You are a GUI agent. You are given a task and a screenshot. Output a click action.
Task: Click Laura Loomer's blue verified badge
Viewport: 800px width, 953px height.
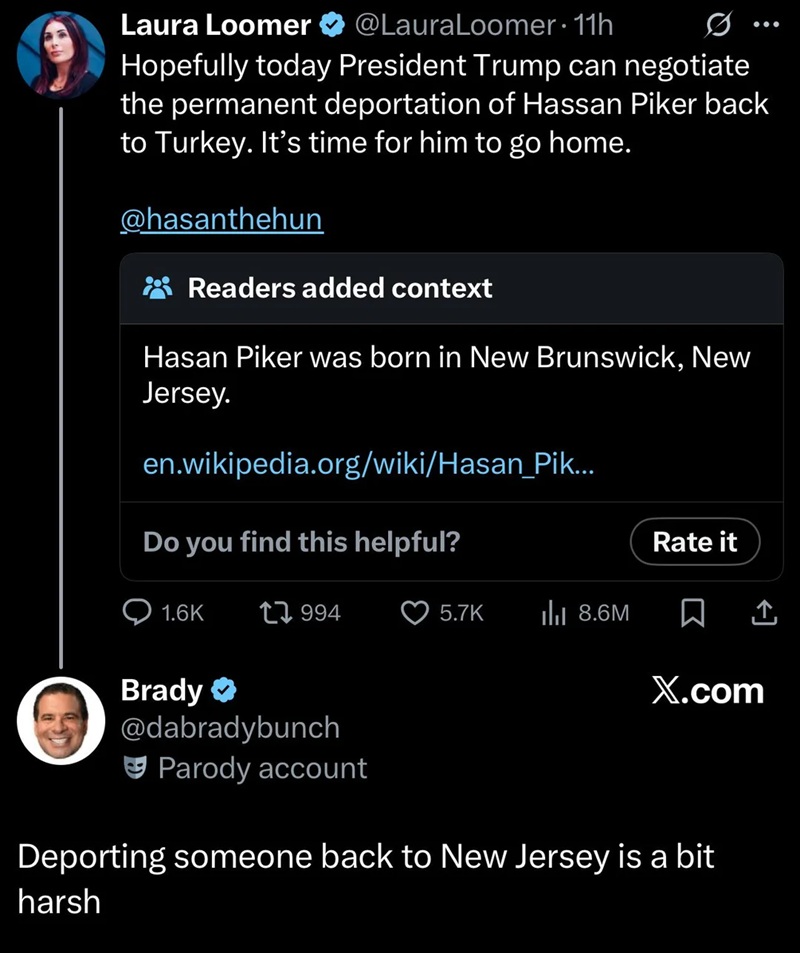click(x=333, y=26)
